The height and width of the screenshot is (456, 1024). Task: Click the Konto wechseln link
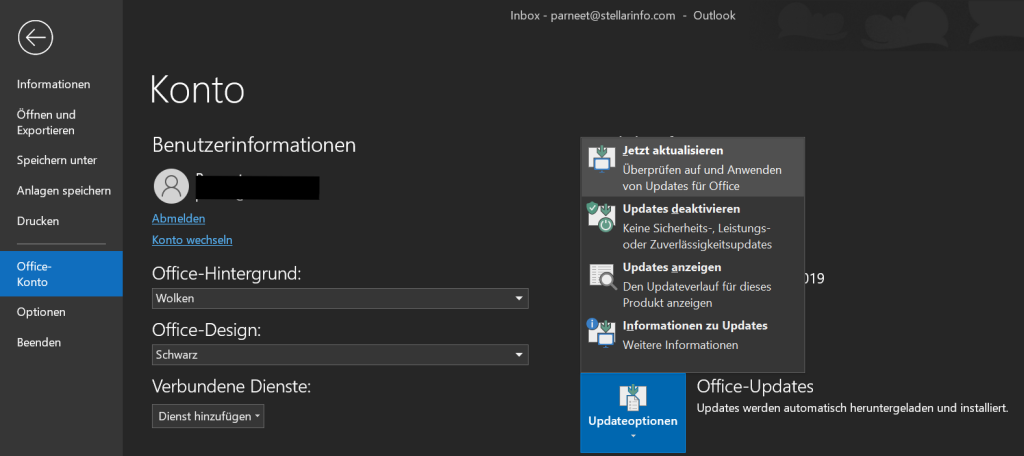point(192,240)
